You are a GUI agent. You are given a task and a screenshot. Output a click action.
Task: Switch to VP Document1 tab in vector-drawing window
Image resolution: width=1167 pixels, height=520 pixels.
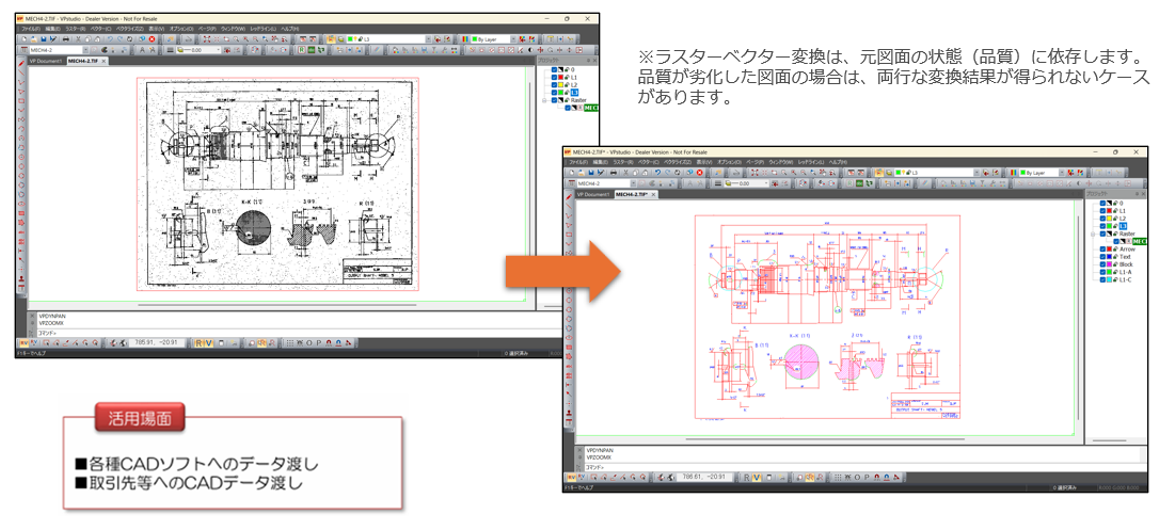click(593, 193)
